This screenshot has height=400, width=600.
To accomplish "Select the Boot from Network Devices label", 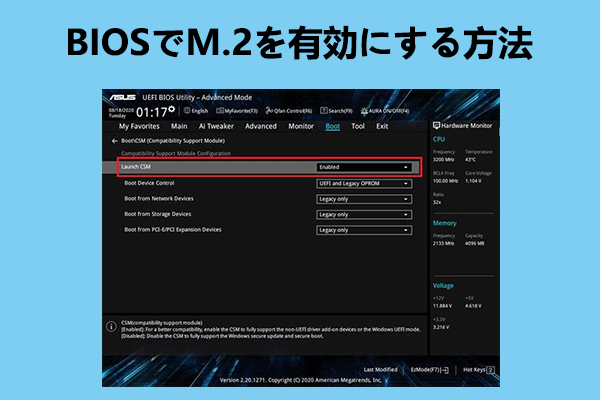I will (x=159, y=199).
